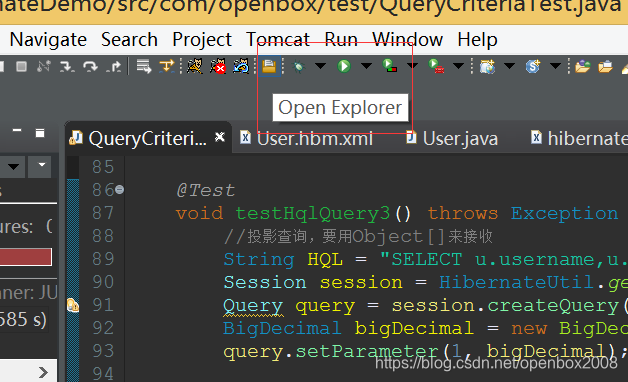Click the BigDecimal type on line 92
628x382 pixels.
pos(282,328)
